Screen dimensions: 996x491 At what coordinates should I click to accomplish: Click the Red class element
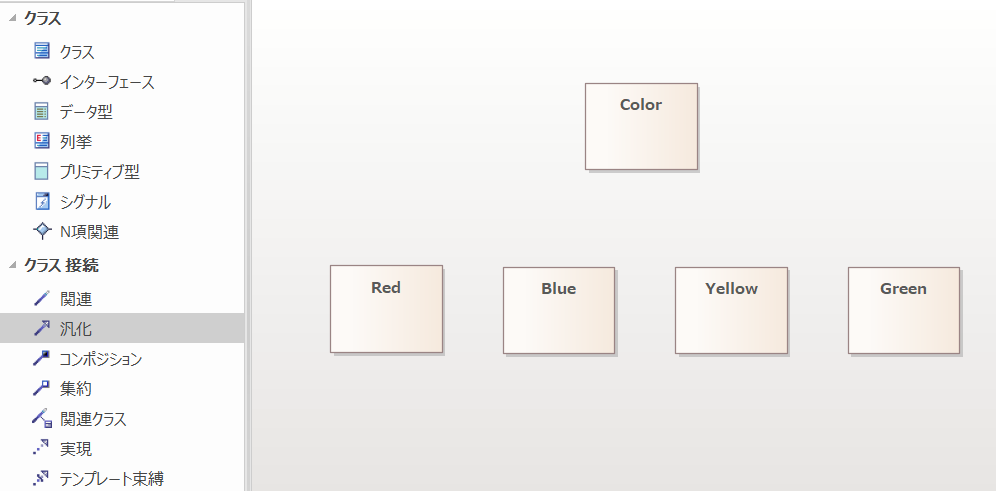point(386,309)
